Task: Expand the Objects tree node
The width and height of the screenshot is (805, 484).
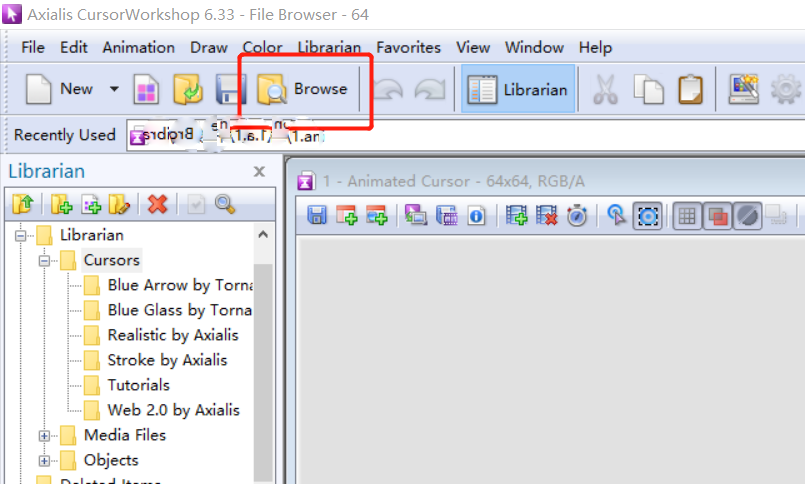Action: 44,461
